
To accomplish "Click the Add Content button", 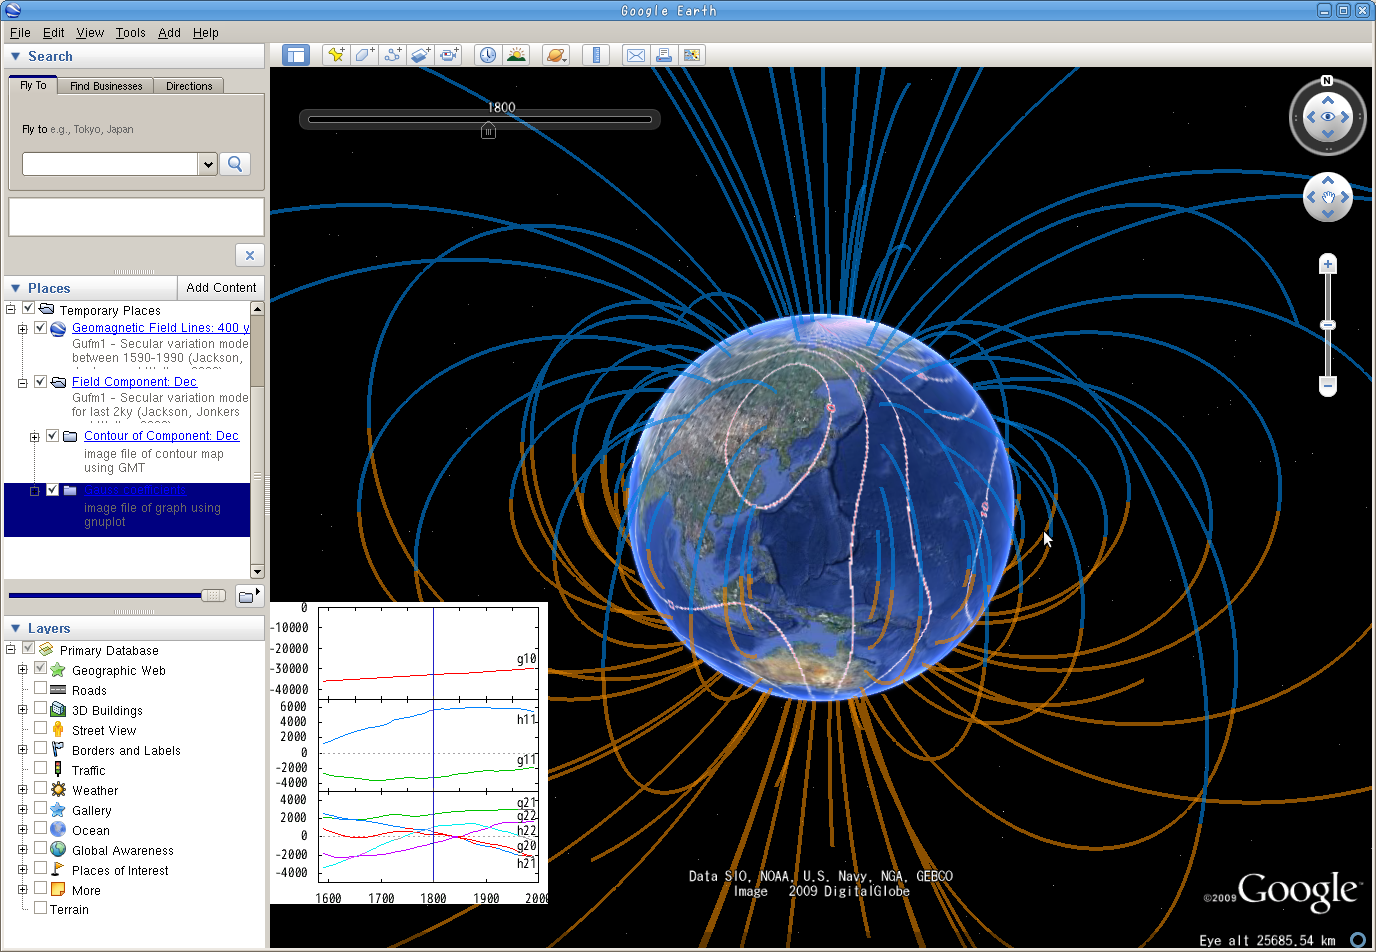I will tap(221, 288).
